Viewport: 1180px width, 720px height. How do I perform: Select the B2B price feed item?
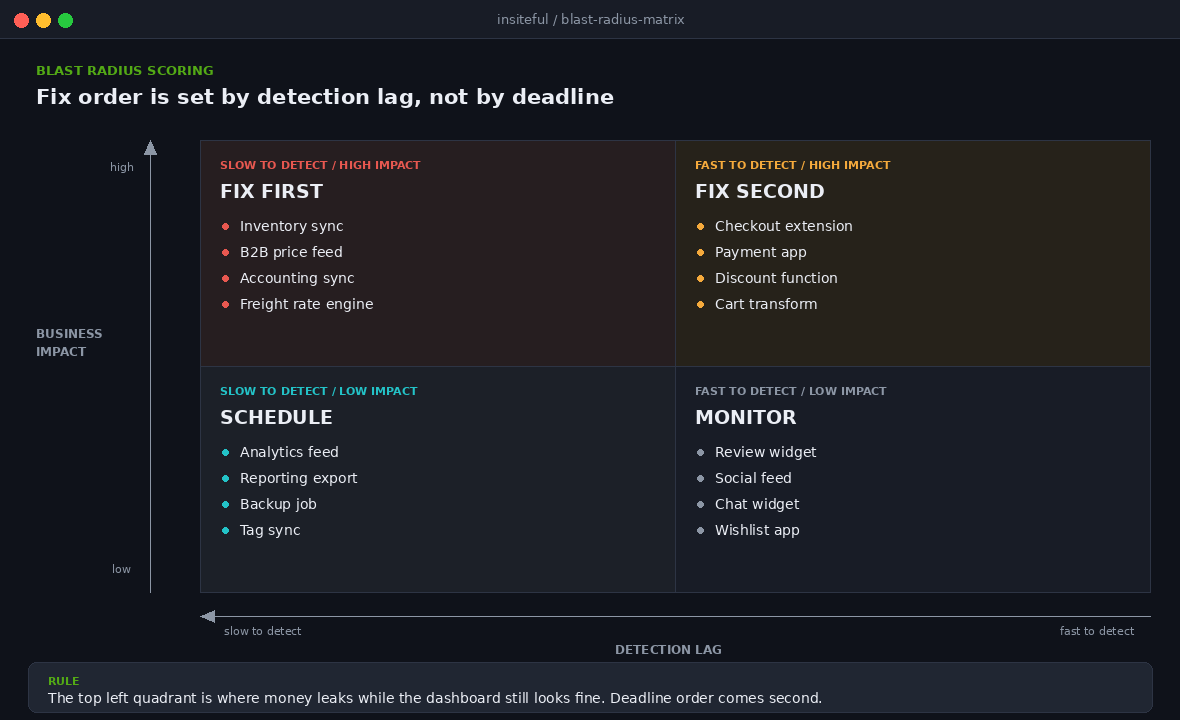[290, 252]
